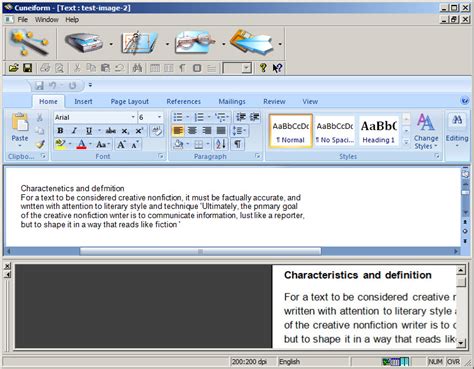Toggle Align Text Left
Viewport: 474px width, 369px height.
point(178,131)
